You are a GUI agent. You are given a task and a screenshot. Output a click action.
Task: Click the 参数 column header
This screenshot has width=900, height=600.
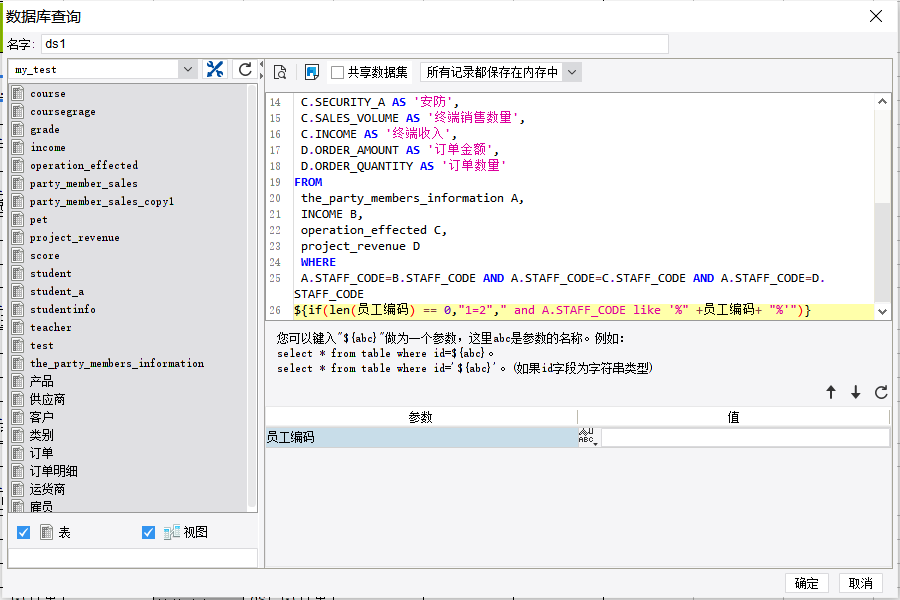click(x=421, y=417)
